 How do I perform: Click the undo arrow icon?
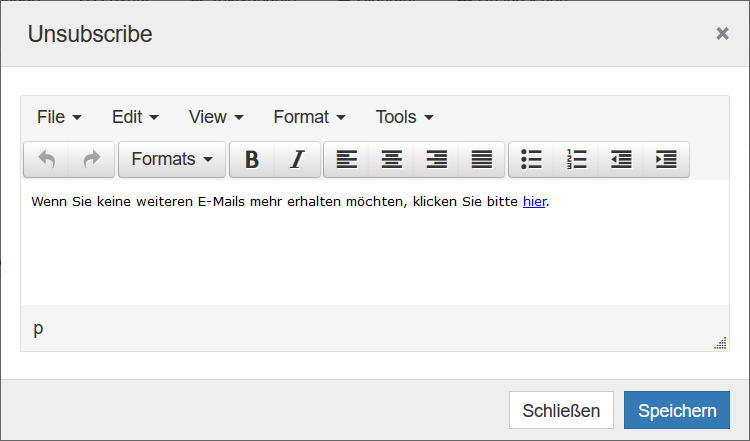click(46, 159)
